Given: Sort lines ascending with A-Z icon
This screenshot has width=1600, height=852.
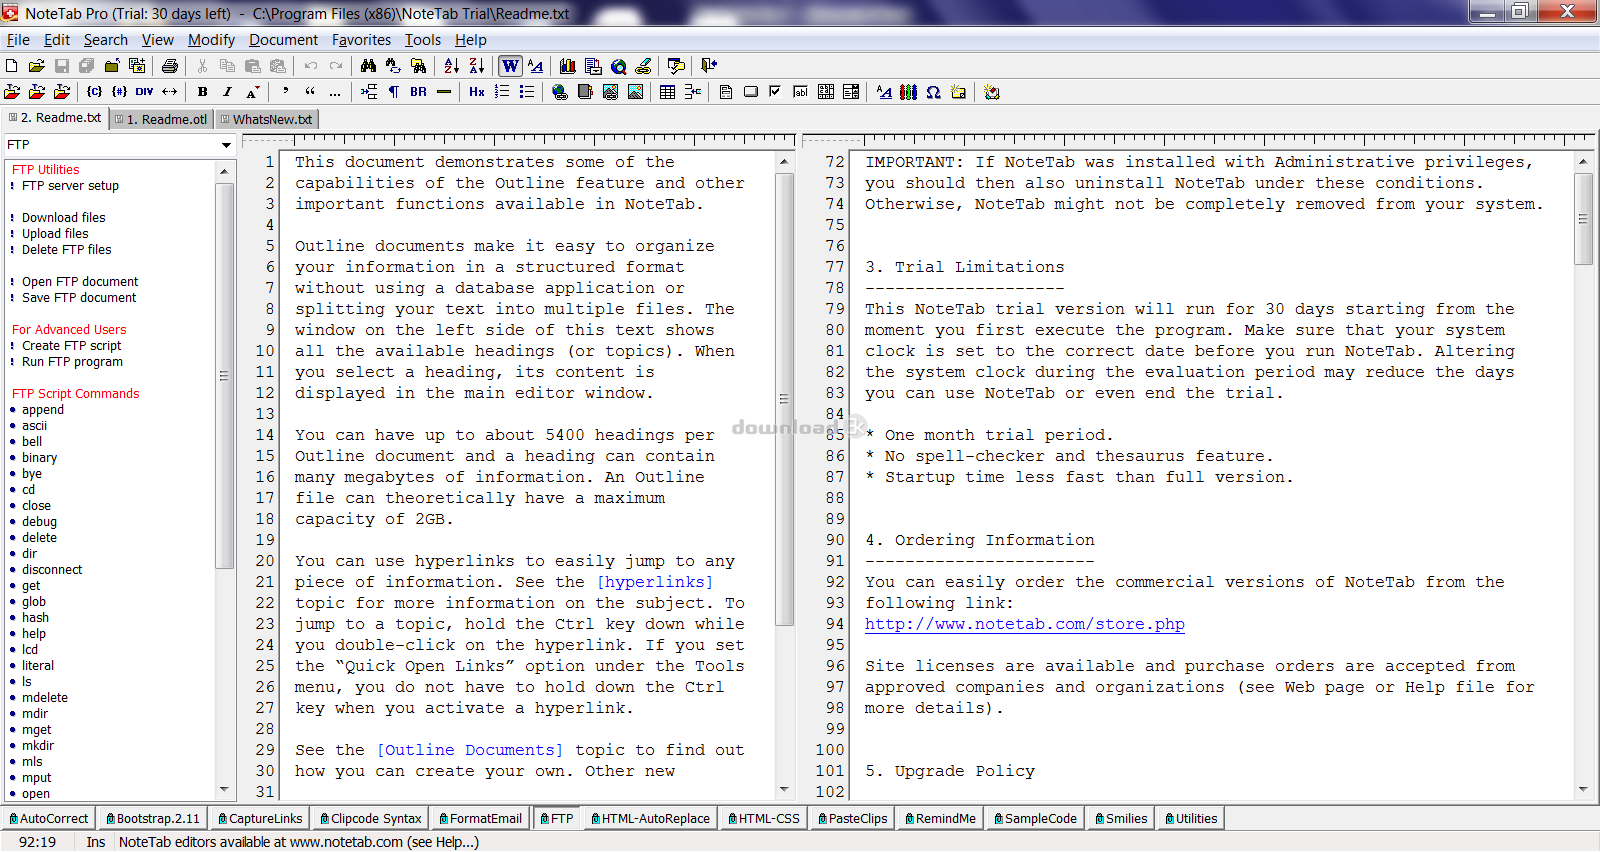Looking at the screenshot, I should pyautogui.click(x=452, y=66).
